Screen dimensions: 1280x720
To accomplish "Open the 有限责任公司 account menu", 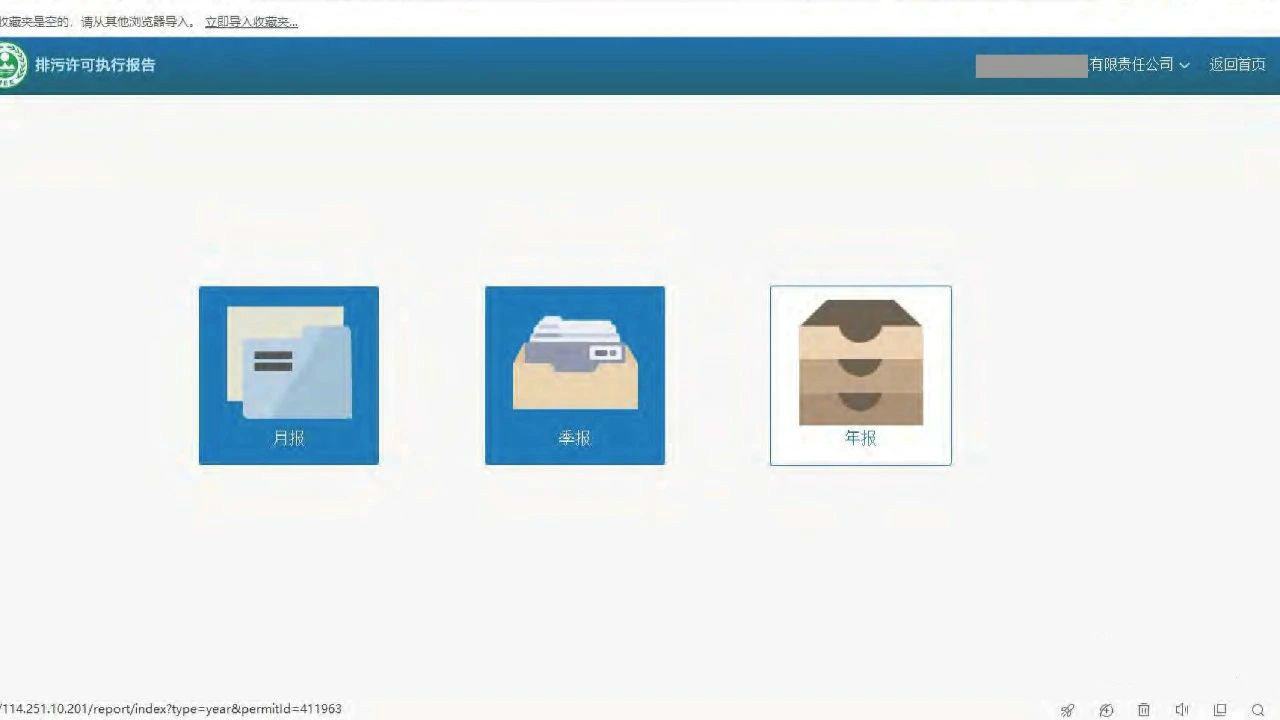I will [x=1131, y=65].
